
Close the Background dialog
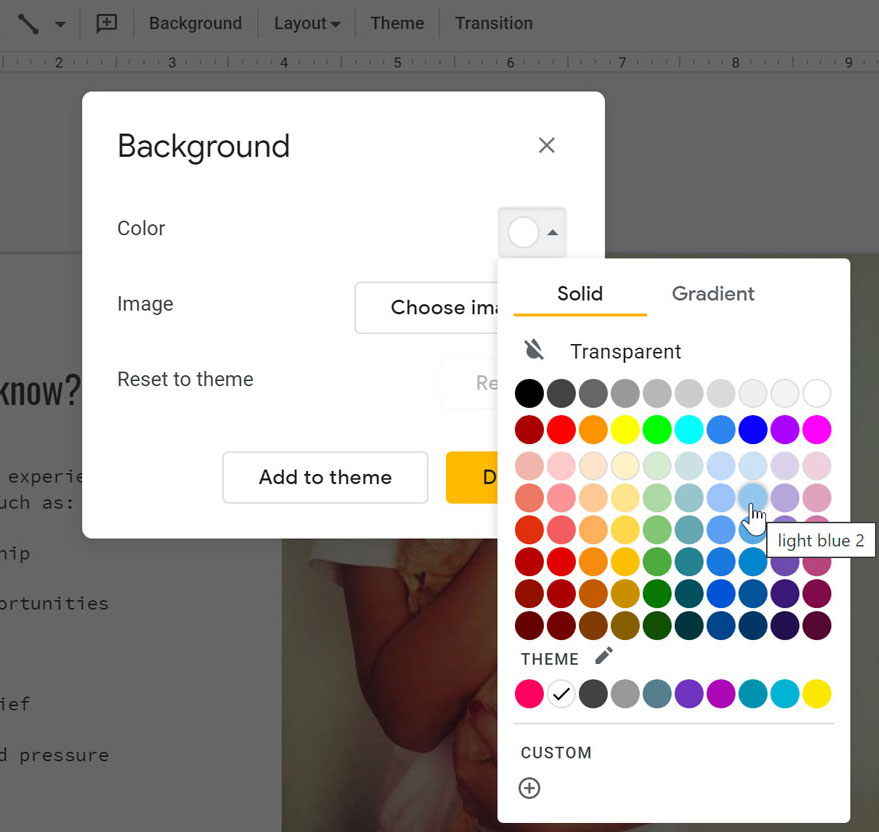(x=546, y=145)
